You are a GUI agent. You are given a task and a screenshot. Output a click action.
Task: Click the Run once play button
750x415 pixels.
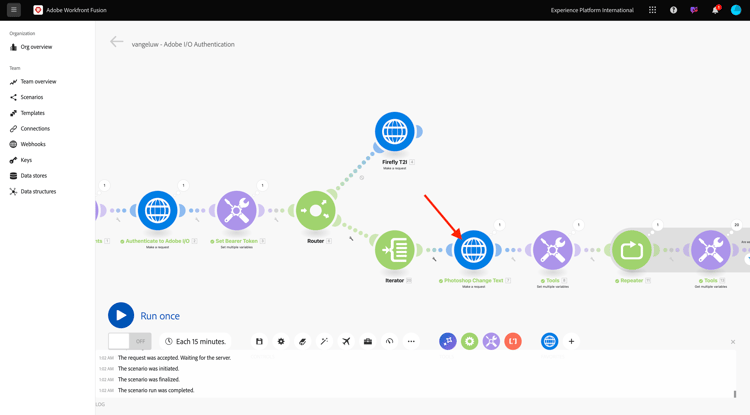(x=121, y=316)
